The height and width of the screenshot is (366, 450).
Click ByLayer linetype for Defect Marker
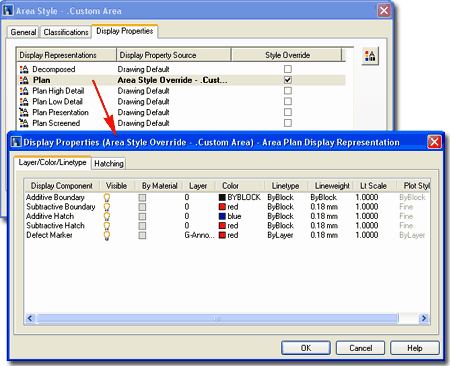pos(280,235)
